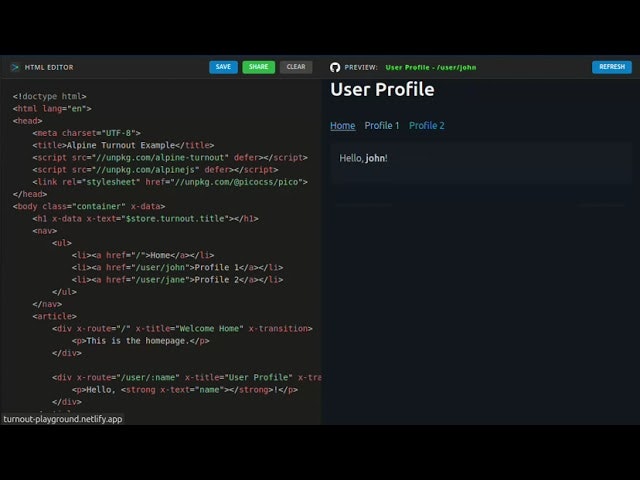Image resolution: width=640 pixels, height=480 pixels.
Task: Click the '<article>' code line
Action: (54, 316)
